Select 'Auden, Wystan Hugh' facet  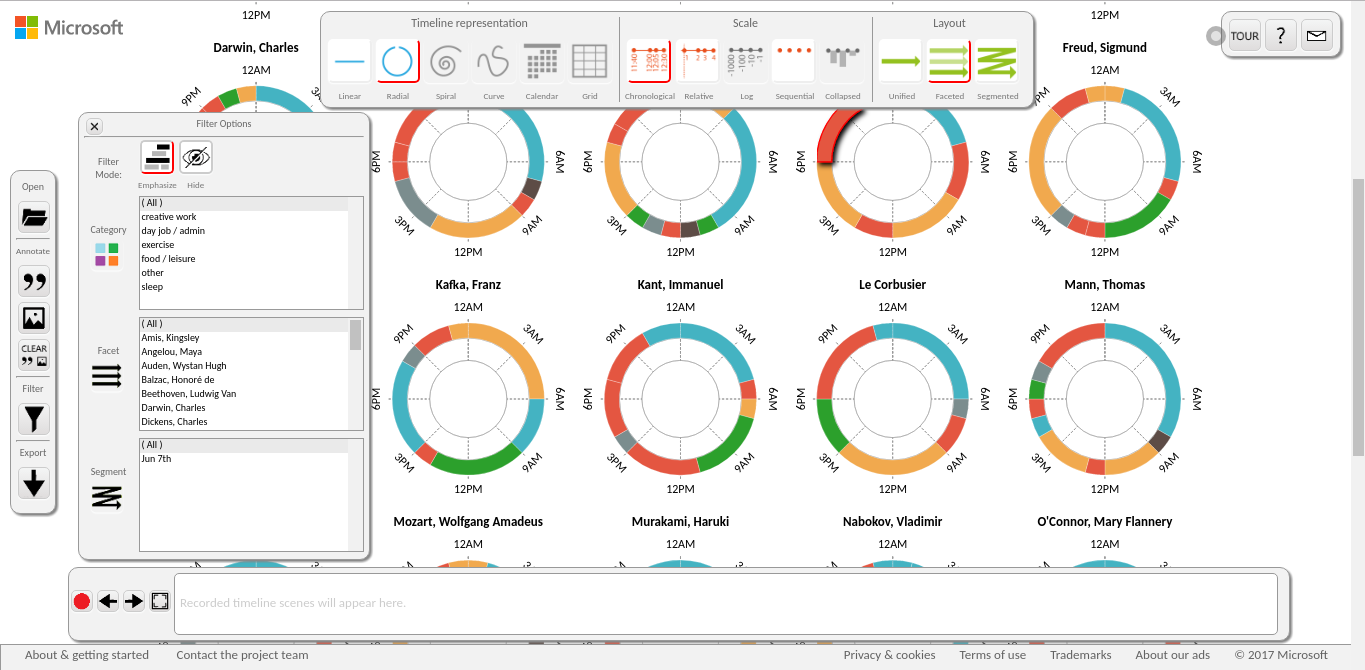coord(244,366)
